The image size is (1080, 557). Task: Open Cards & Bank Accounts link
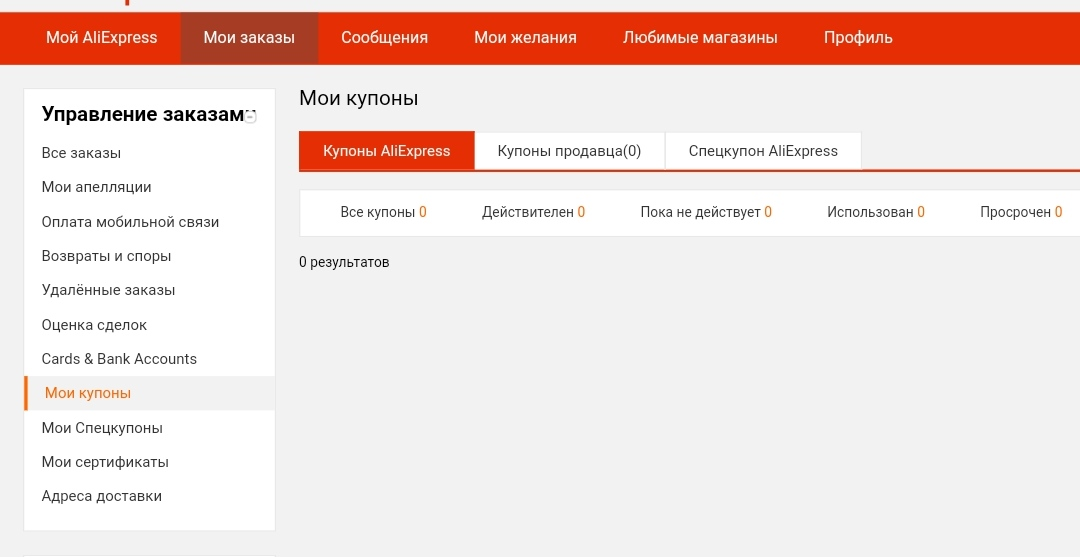119,359
